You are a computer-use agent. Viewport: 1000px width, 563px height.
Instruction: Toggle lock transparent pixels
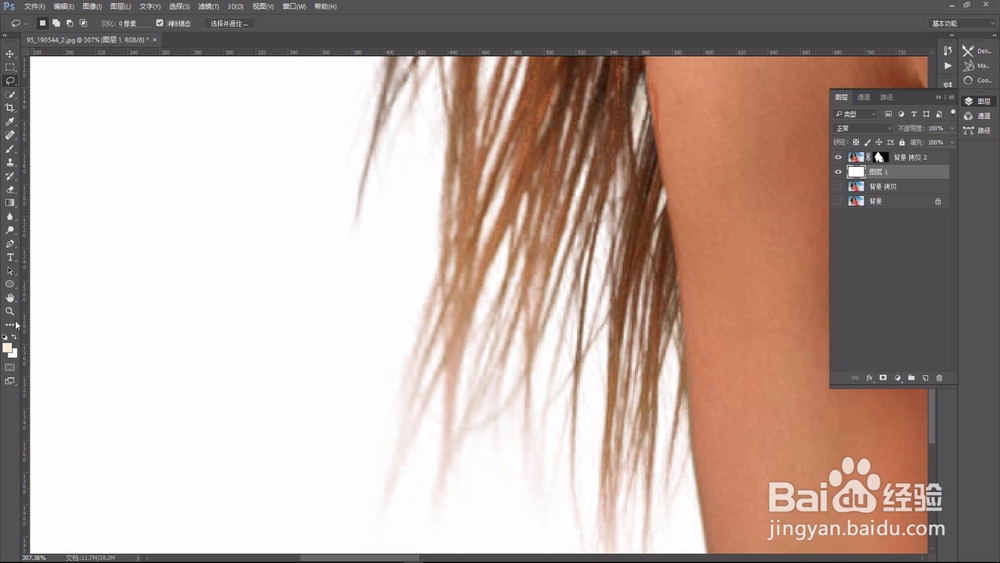point(856,142)
